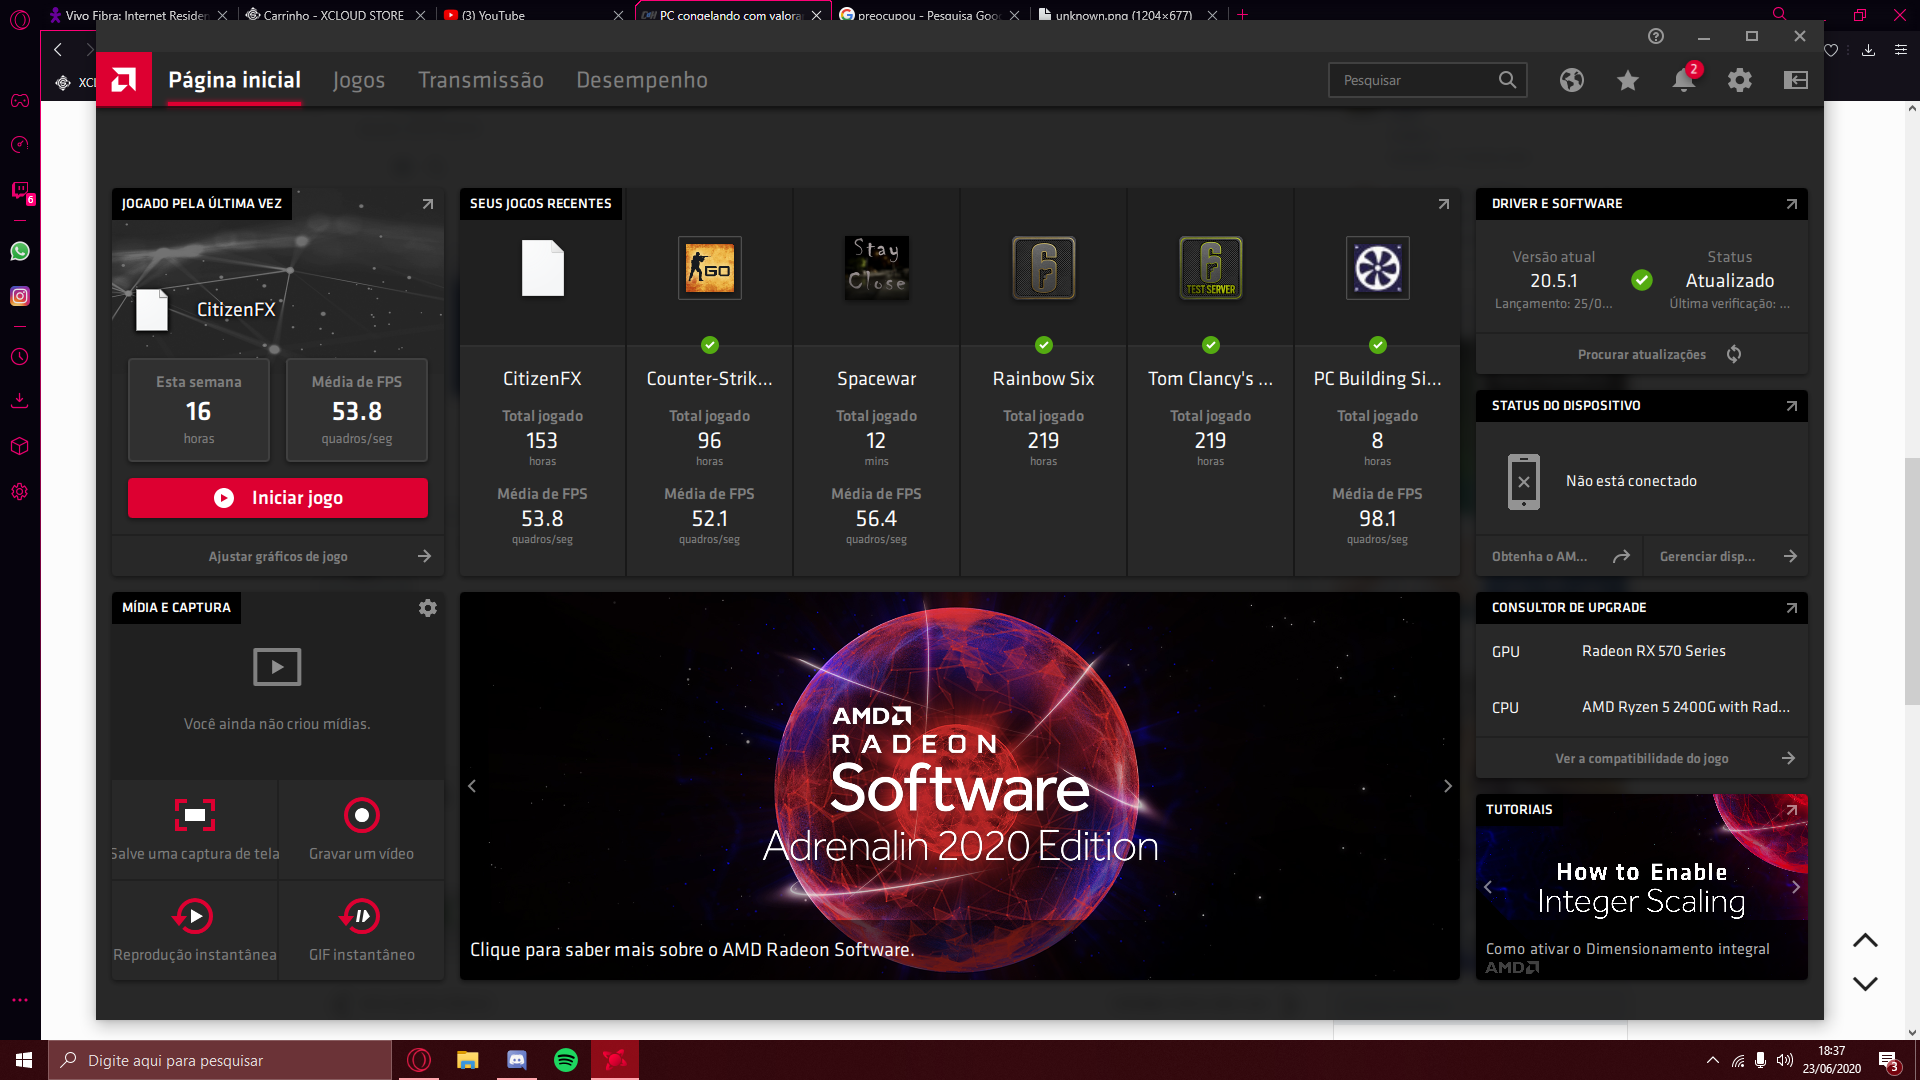This screenshot has width=1920, height=1080.
Task: Open favorites star icon
Action: pos(1628,80)
